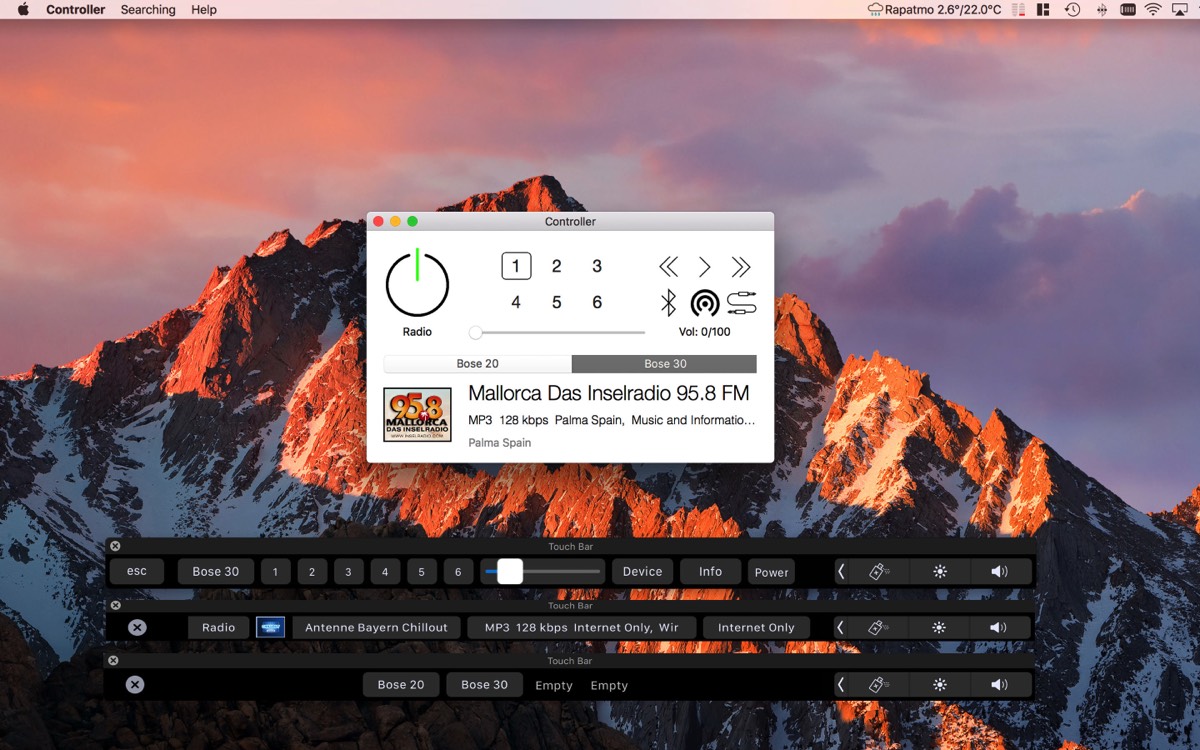Expand control strip chevron on Bose 20 Touch Bar

point(842,684)
